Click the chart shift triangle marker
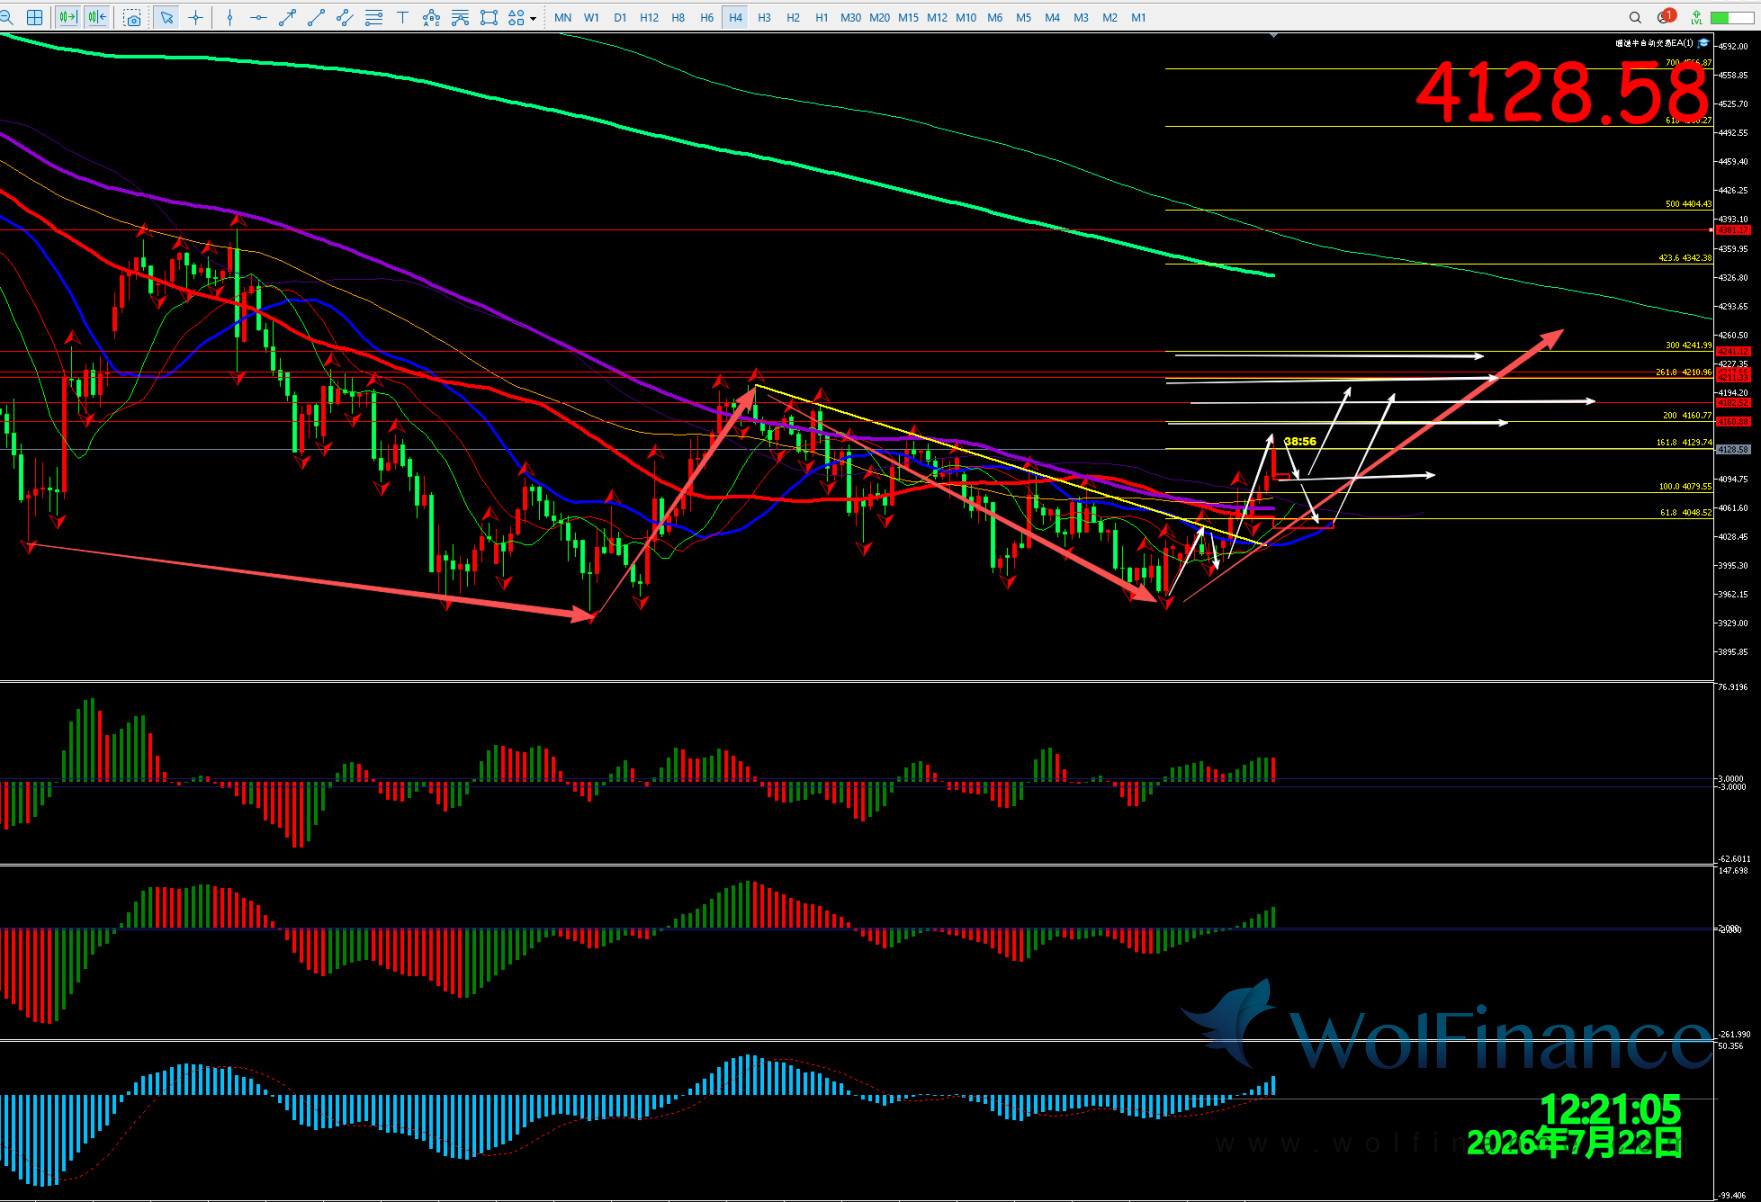Viewport: 1761px width, 1202px height. 1273,35
